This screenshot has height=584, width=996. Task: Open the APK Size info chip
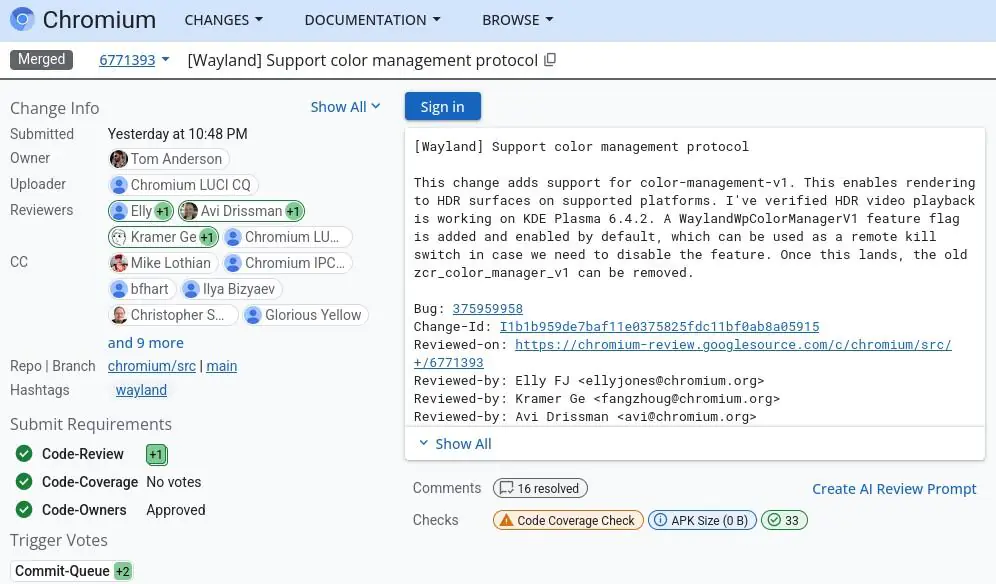point(700,520)
